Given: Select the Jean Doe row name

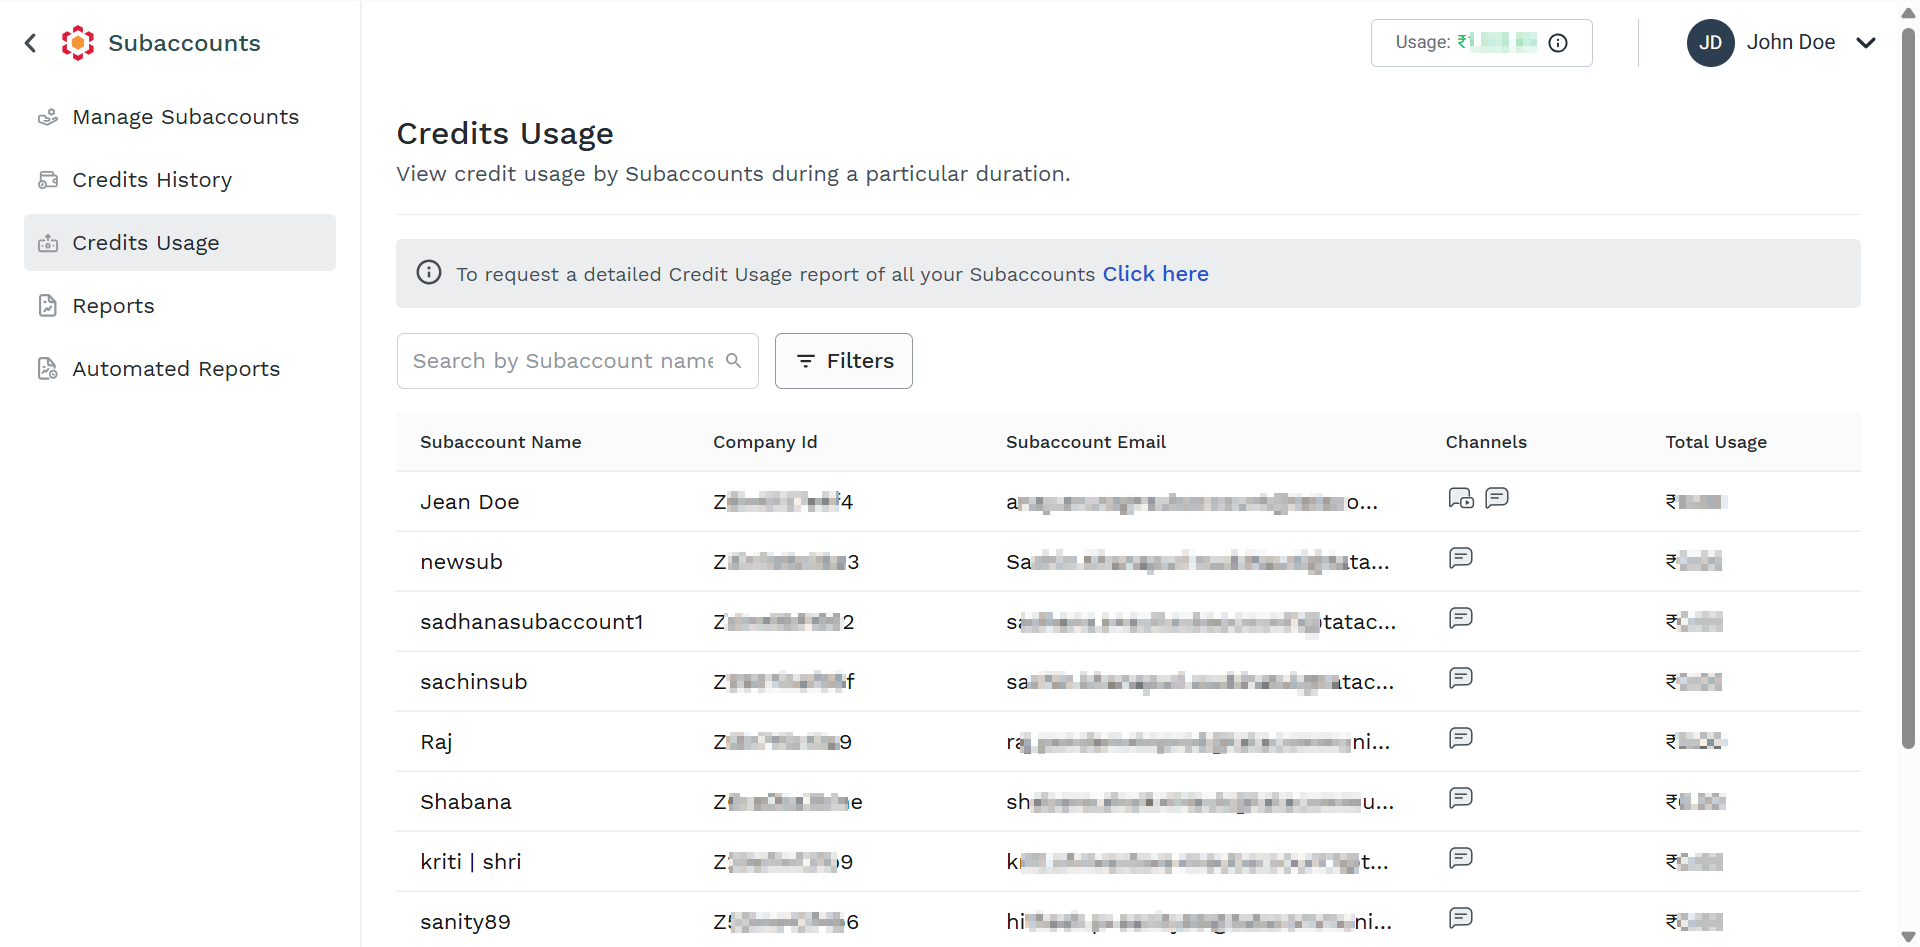Looking at the screenshot, I should (x=470, y=502).
